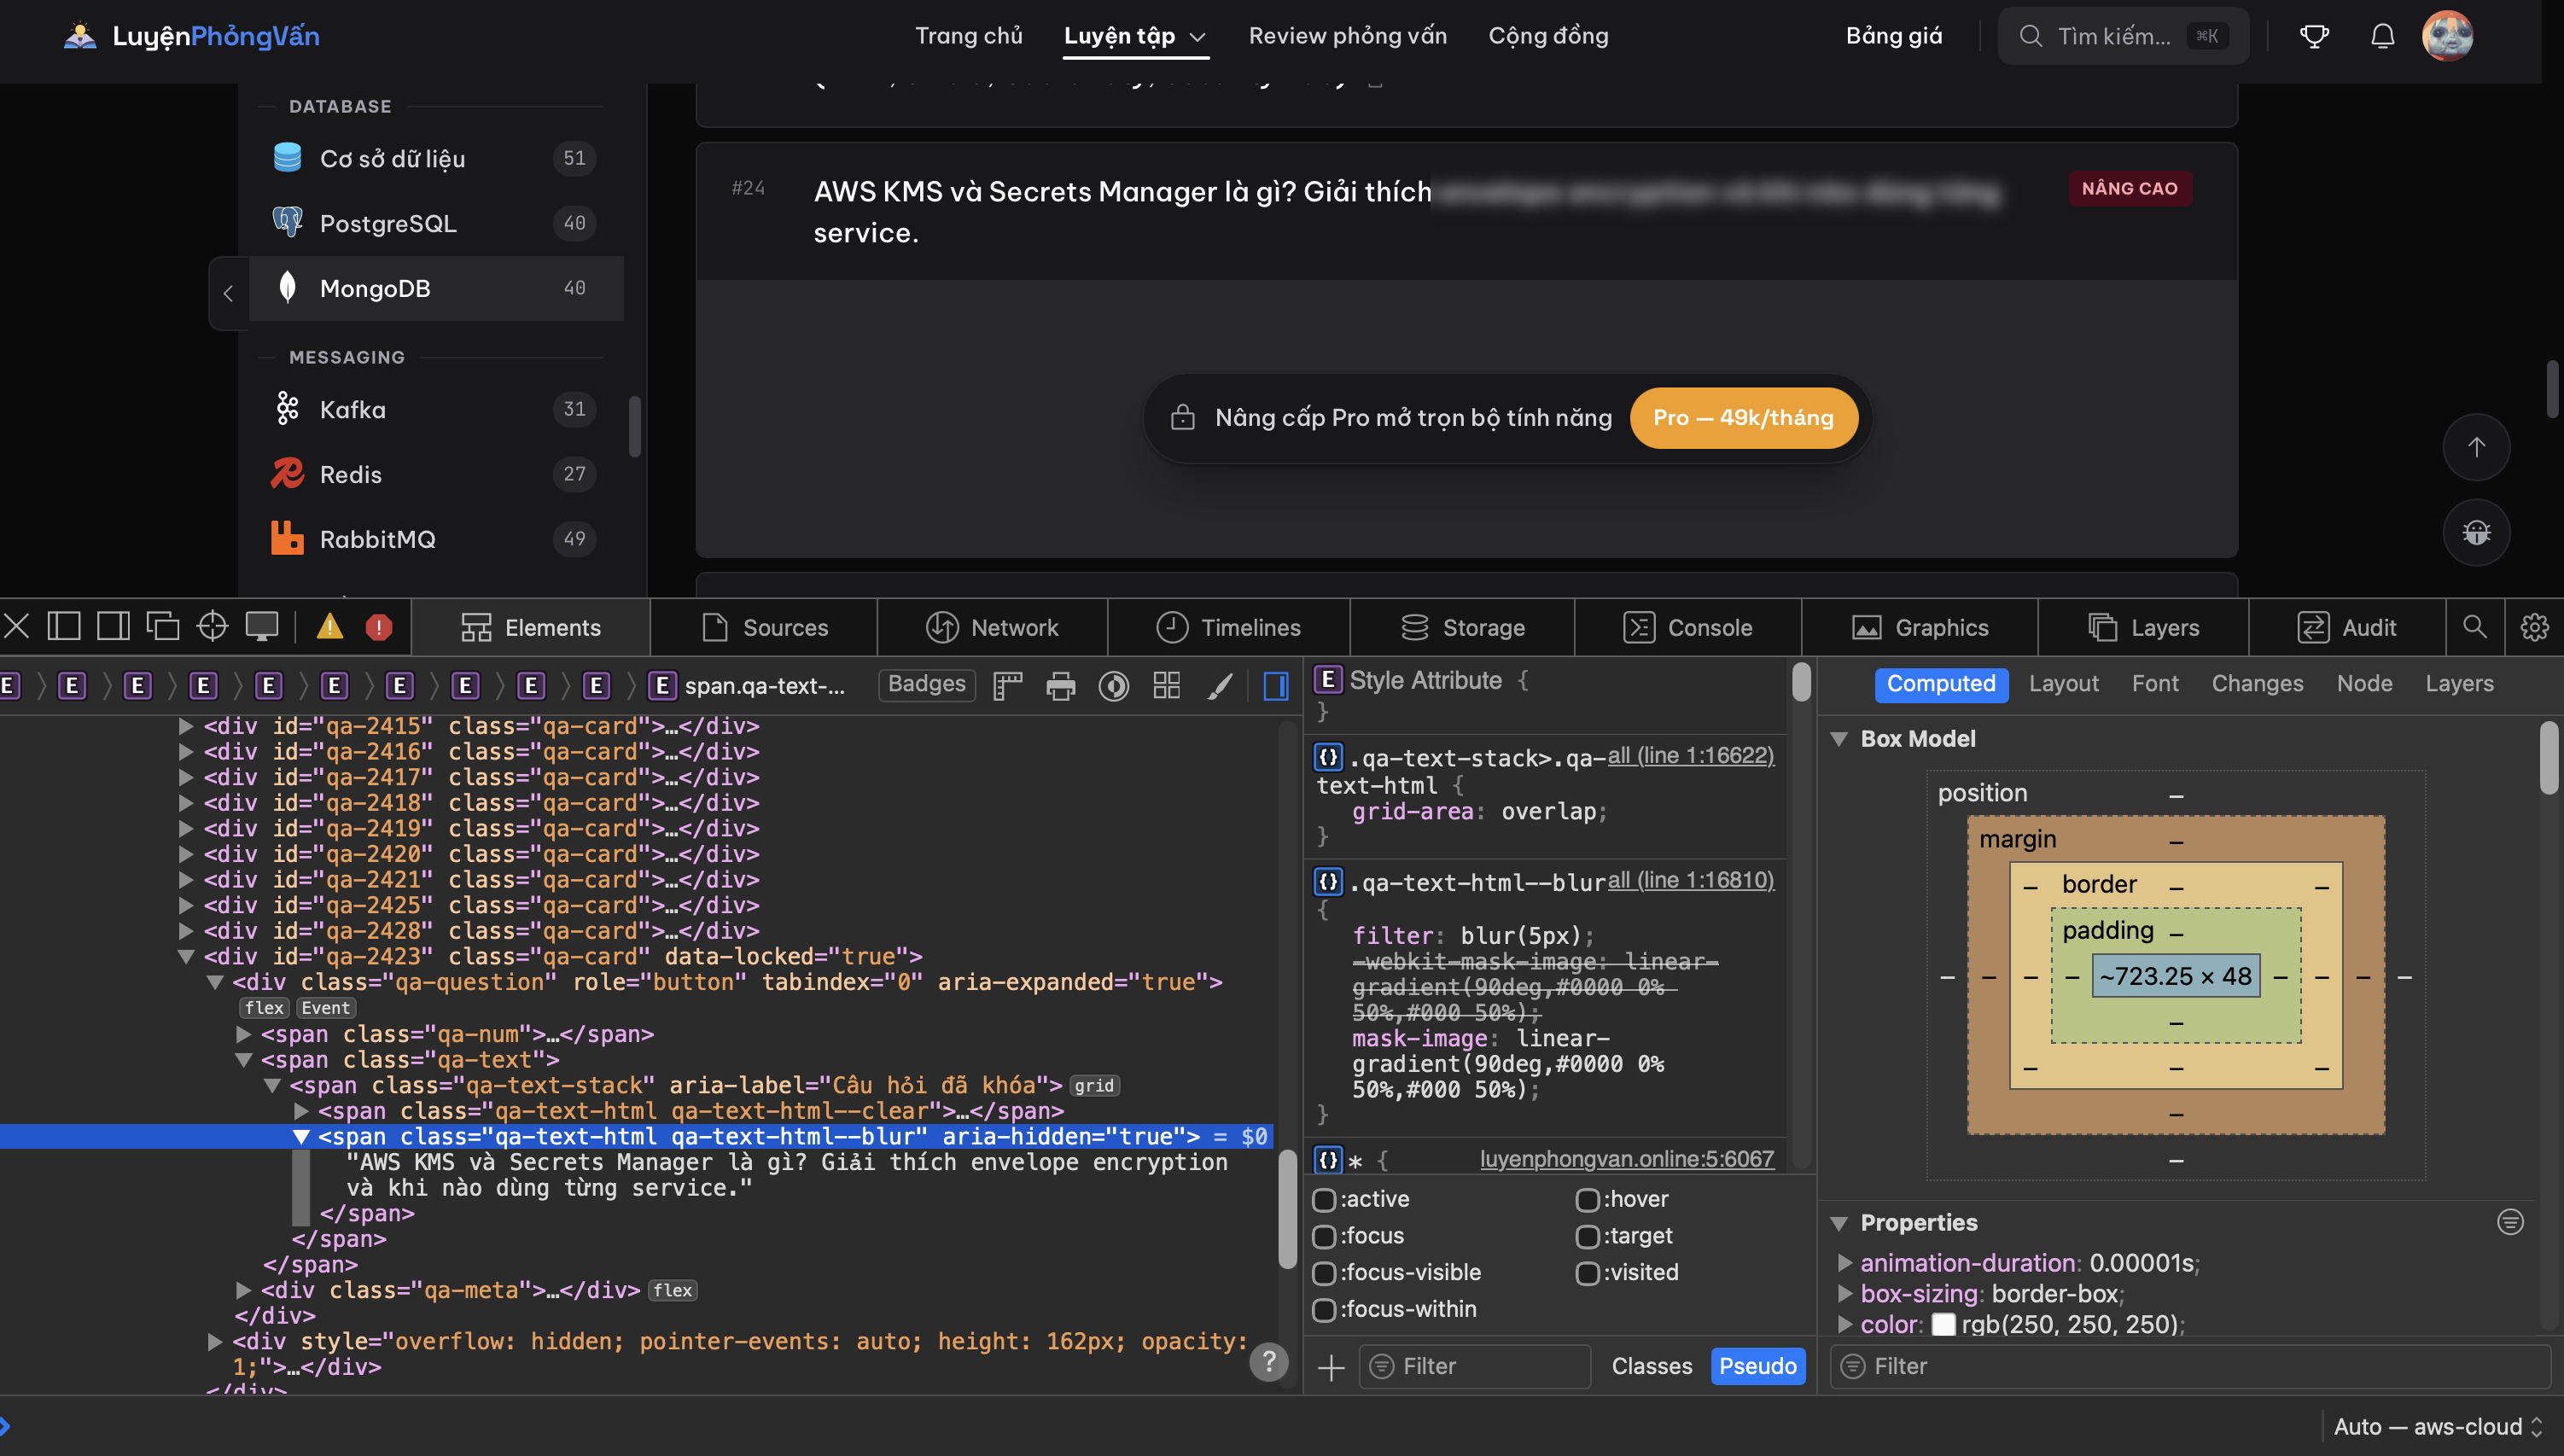Image resolution: width=2564 pixels, height=1456 pixels.
Task: Toggle compositing borders grid icon
Action: tap(1167, 686)
